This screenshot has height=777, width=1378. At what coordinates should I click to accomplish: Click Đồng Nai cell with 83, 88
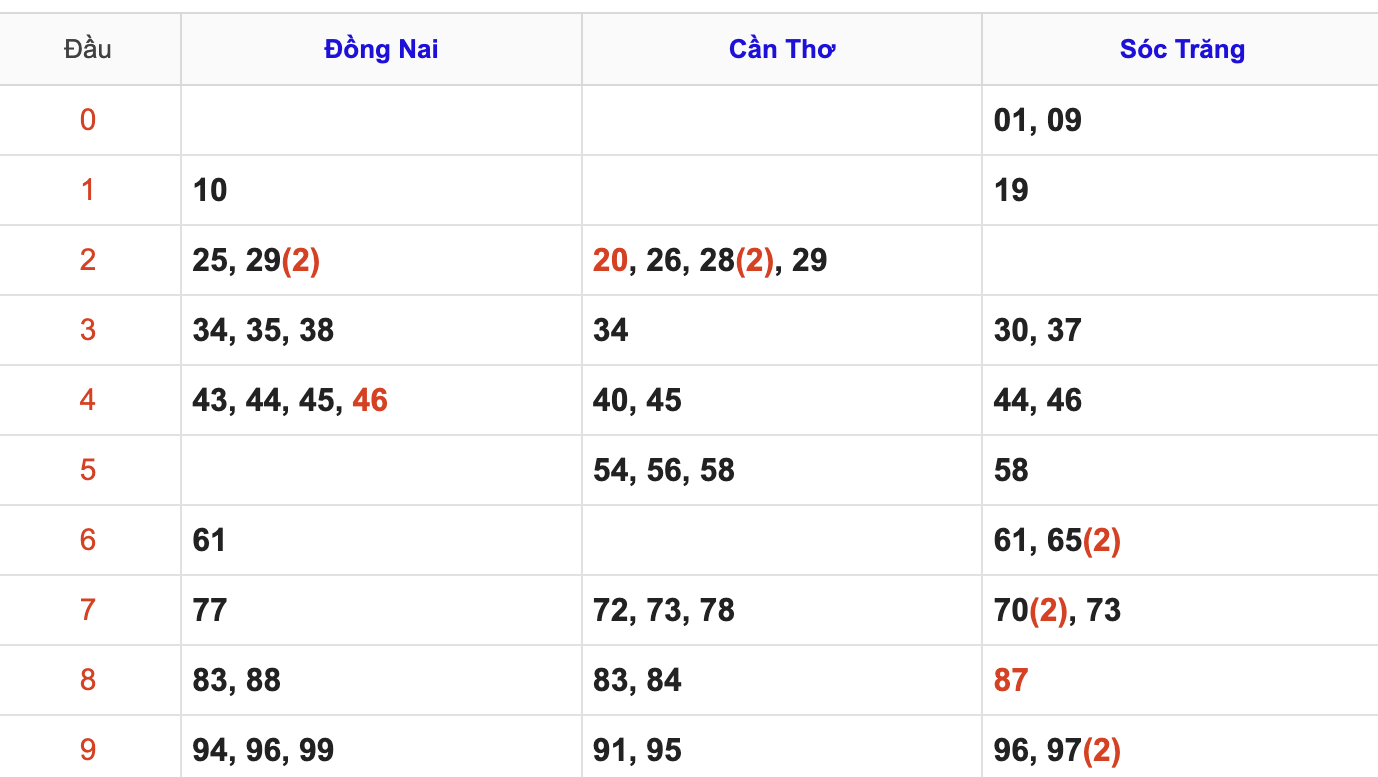tap(381, 680)
